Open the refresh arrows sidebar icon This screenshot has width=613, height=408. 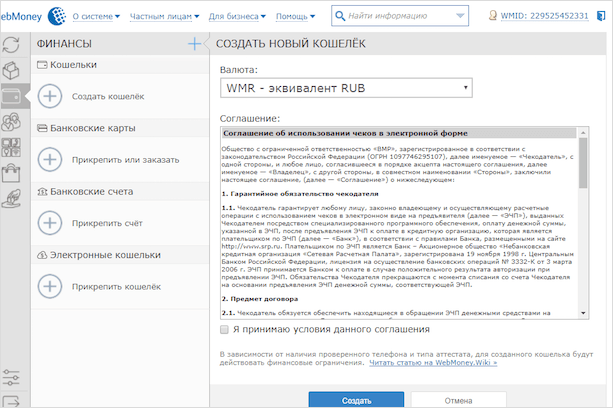tap(11, 45)
